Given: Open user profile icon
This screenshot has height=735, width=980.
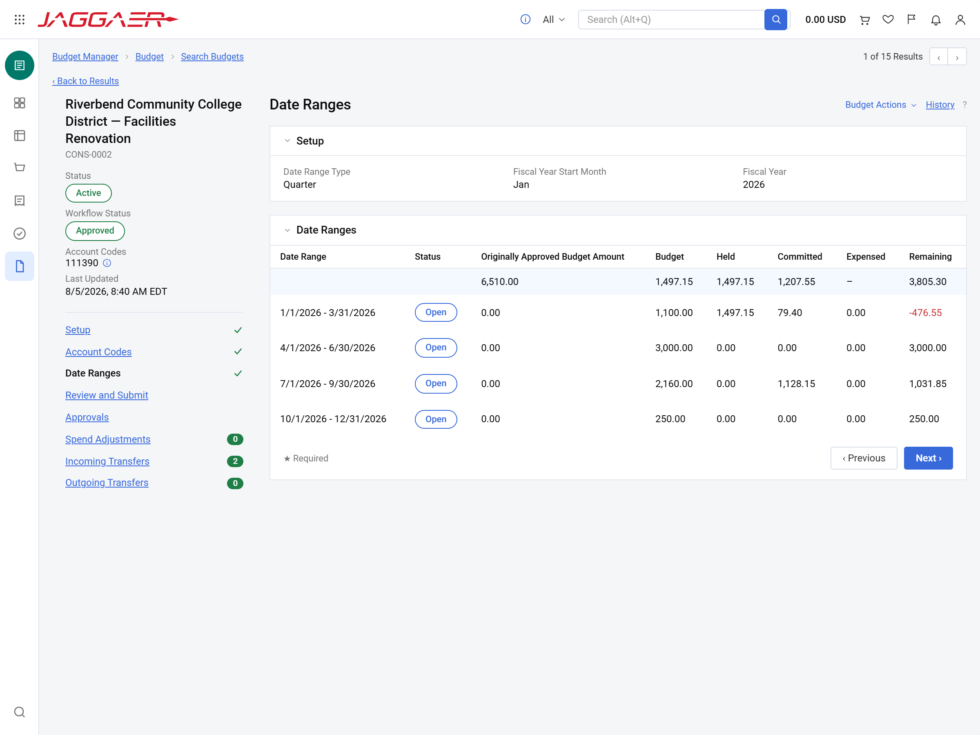Looking at the screenshot, I should coord(960,19).
